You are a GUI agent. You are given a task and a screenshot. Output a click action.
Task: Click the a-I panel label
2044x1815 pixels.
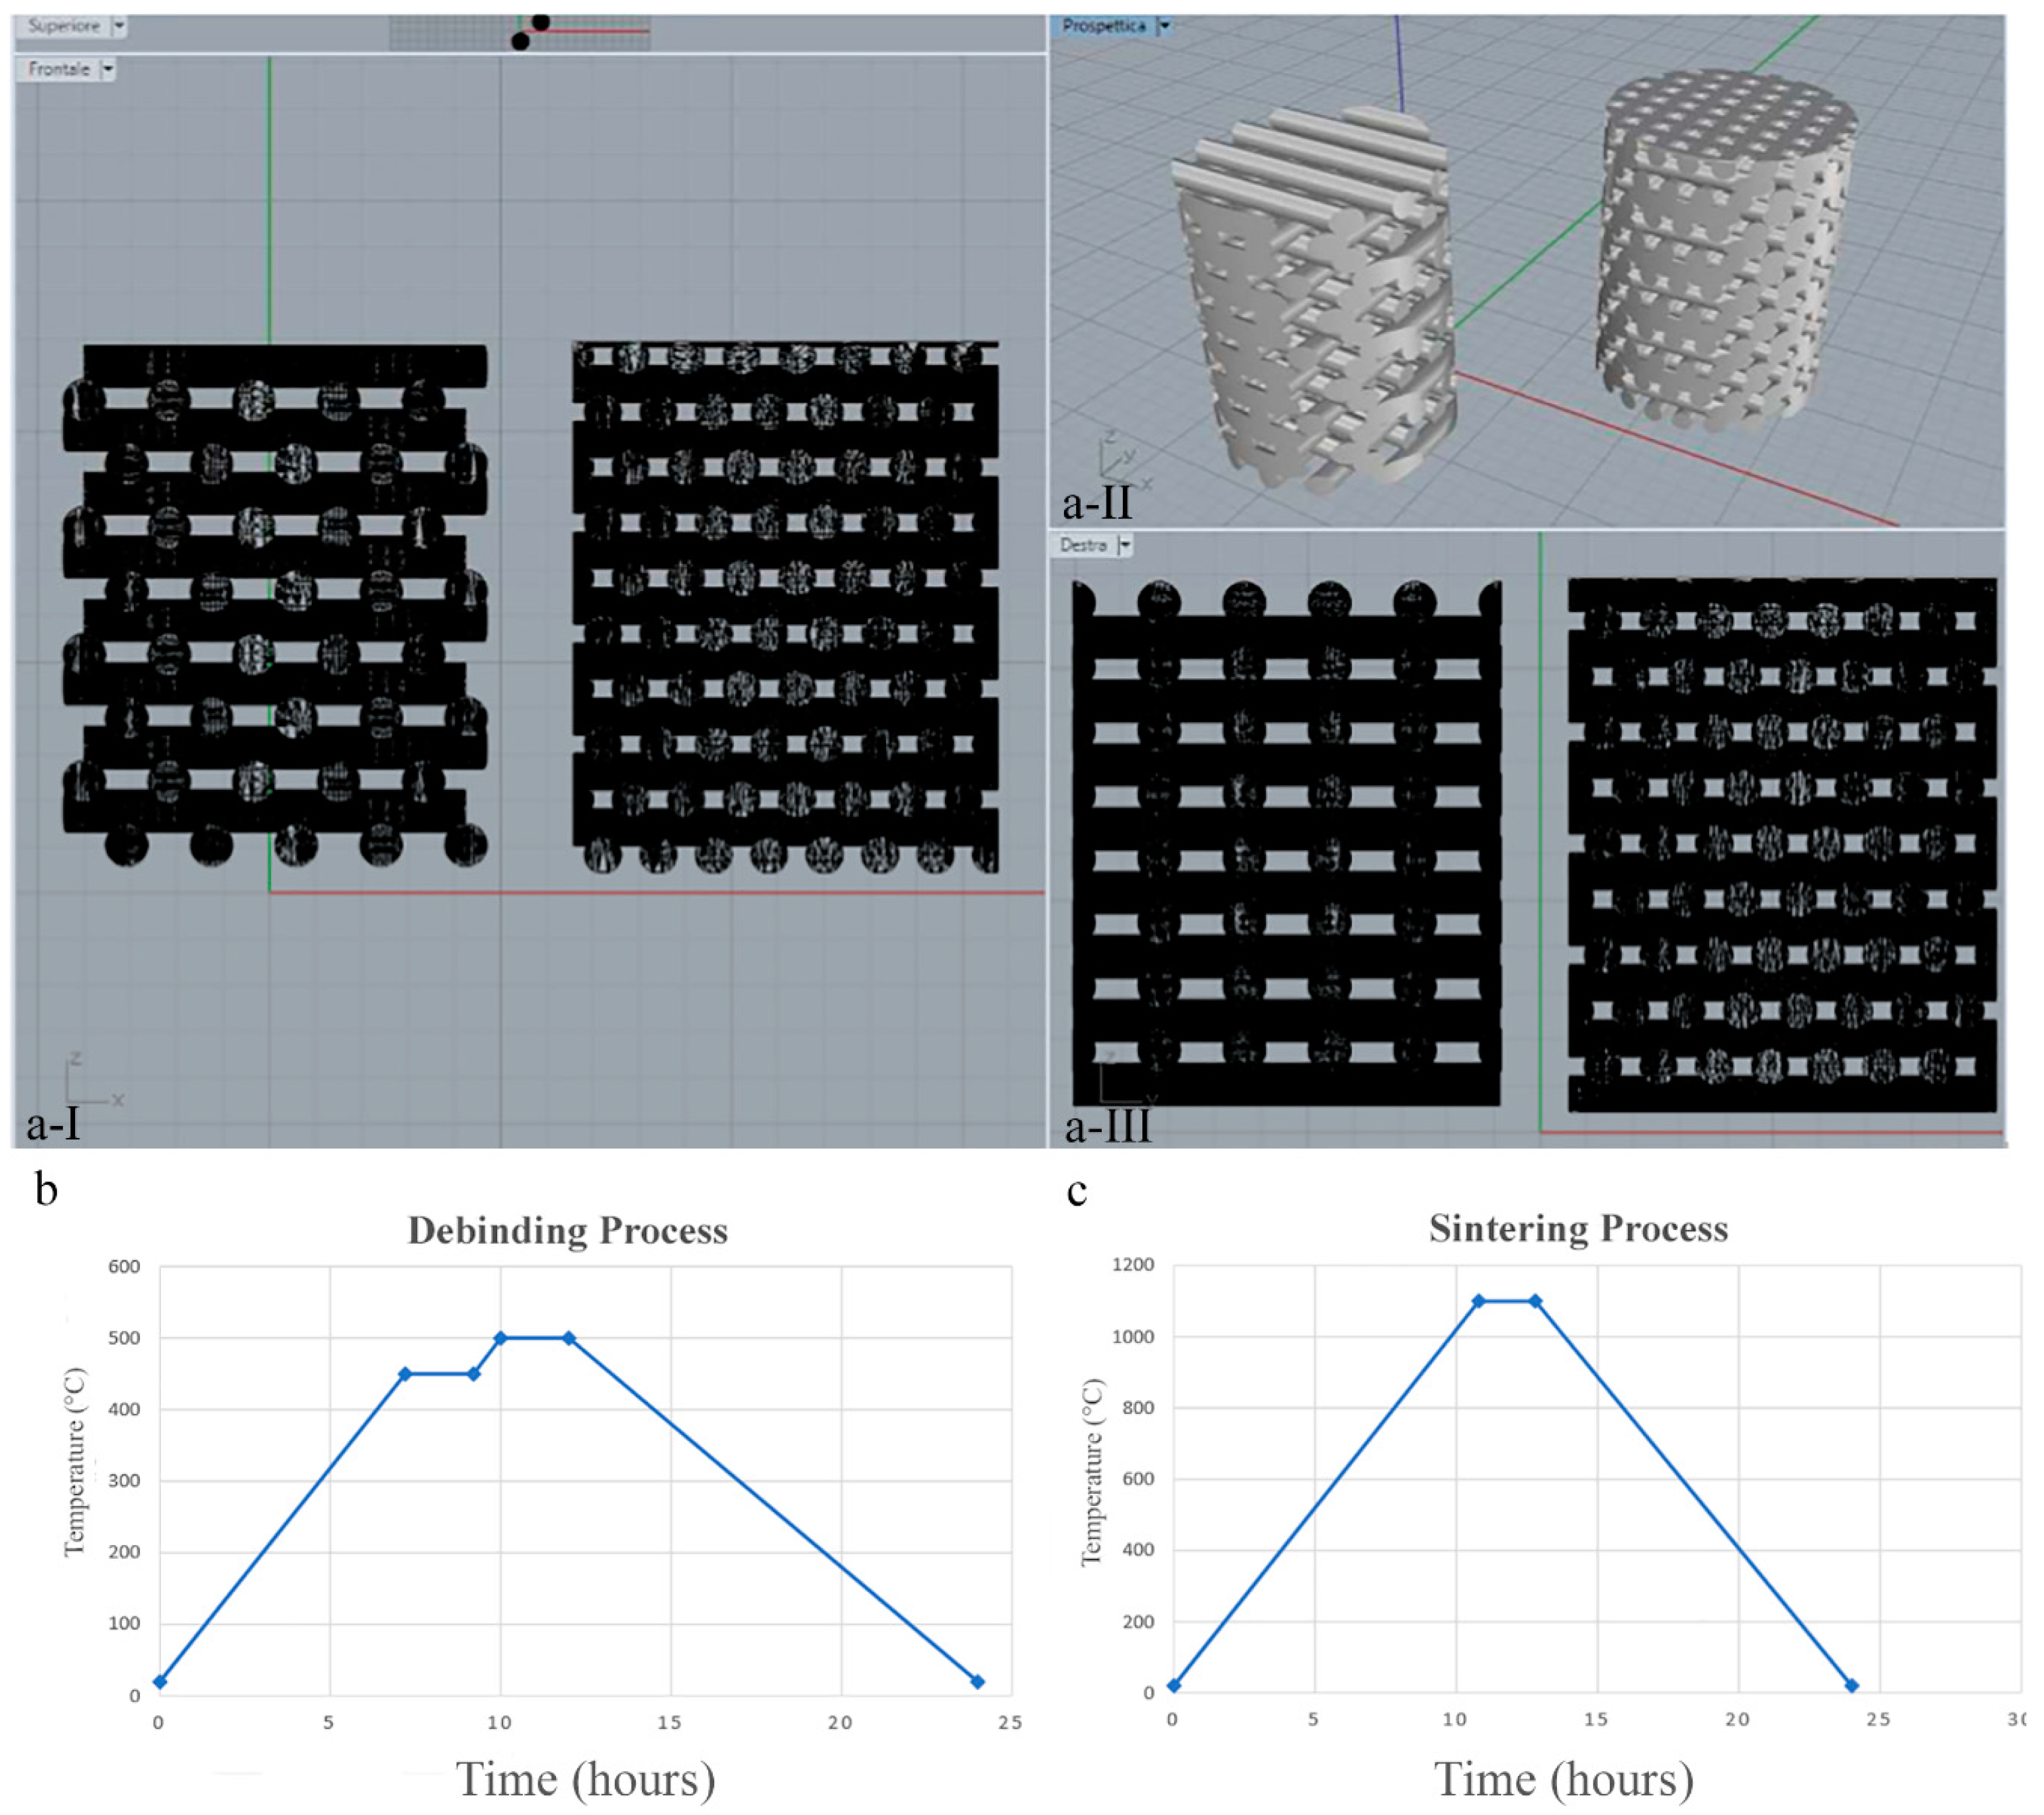pyautogui.click(x=53, y=1124)
